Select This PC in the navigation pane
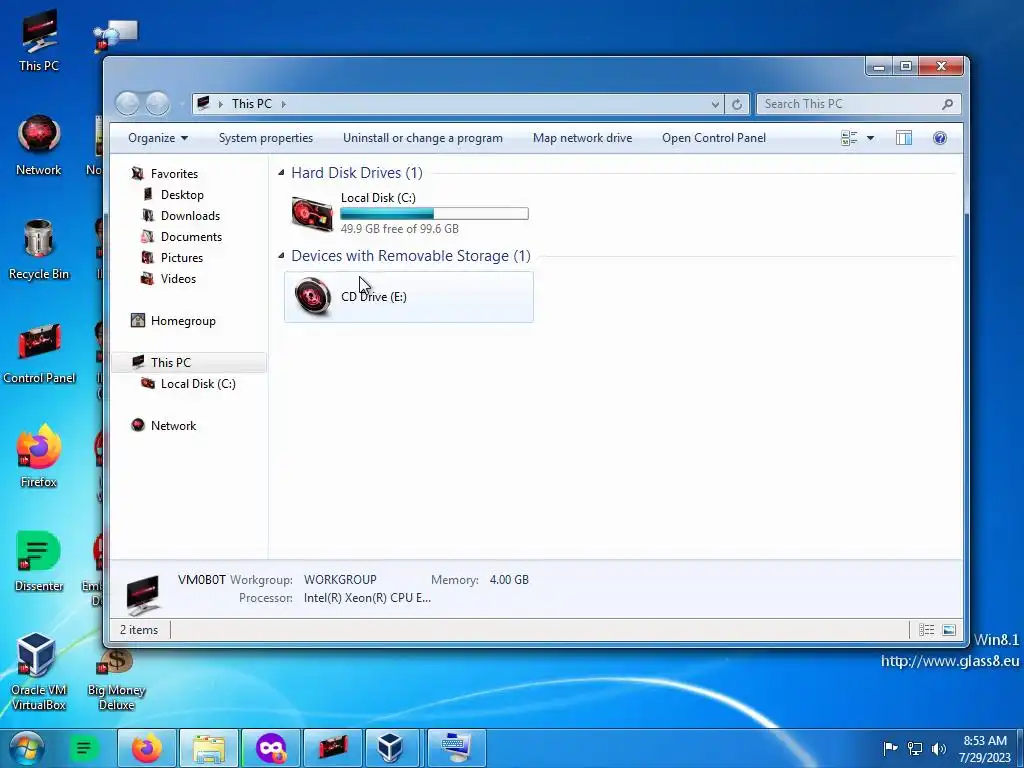Viewport: 1024px width, 768px height. tap(189, 362)
